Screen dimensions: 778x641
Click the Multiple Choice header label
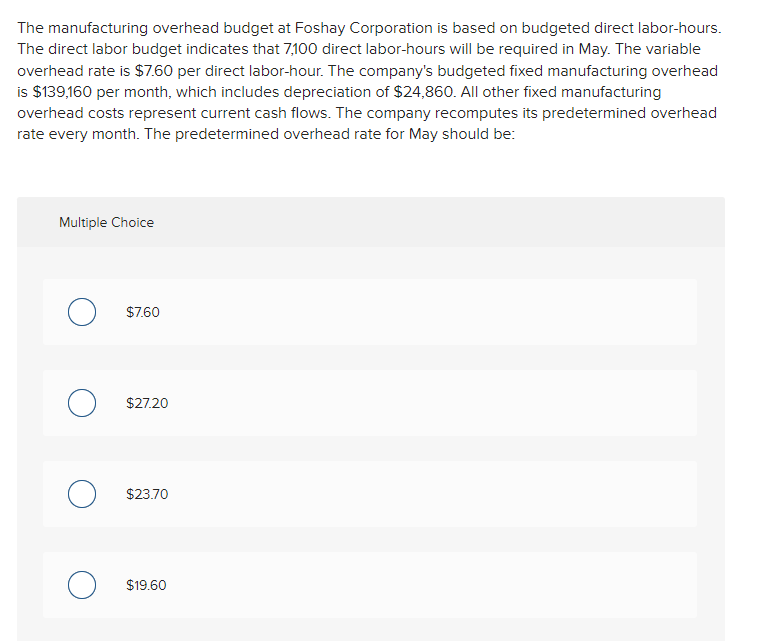click(x=106, y=222)
